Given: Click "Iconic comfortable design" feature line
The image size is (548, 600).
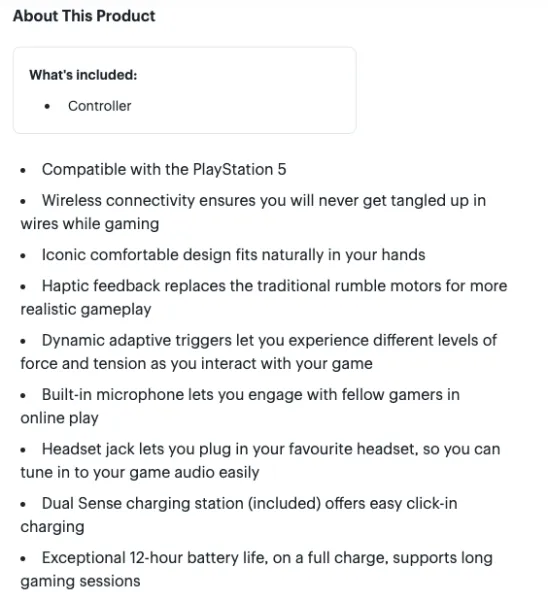Looking at the screenshot, I should (x=233, y=255).
